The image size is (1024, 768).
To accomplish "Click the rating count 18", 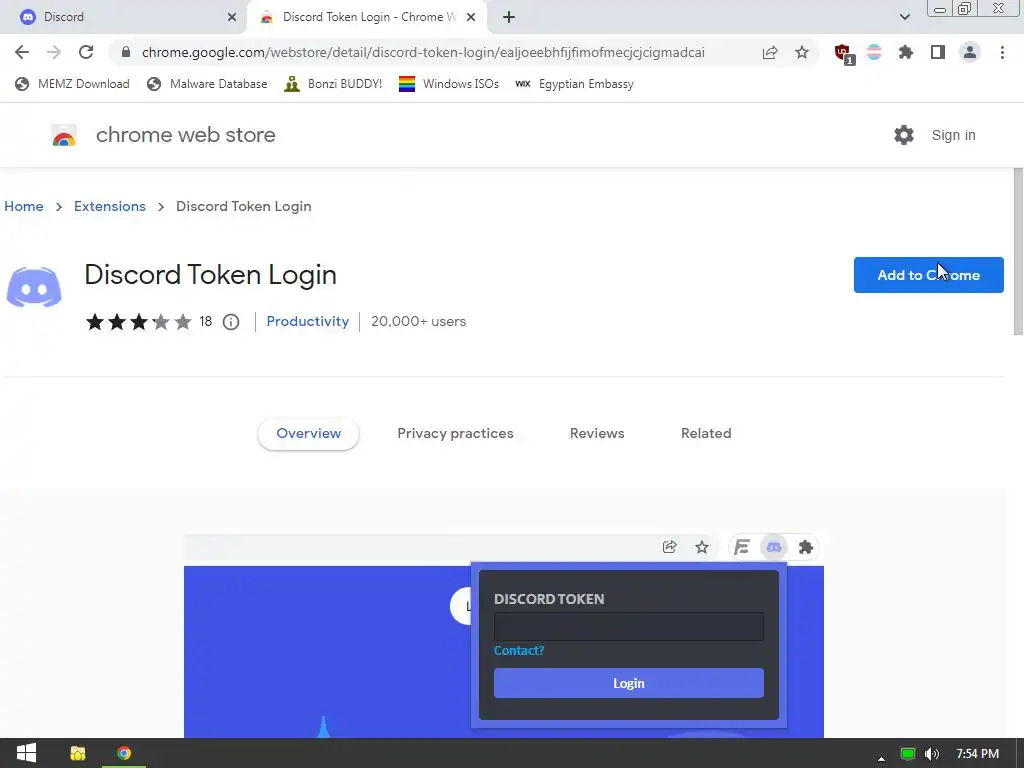I will click(206, 321).
